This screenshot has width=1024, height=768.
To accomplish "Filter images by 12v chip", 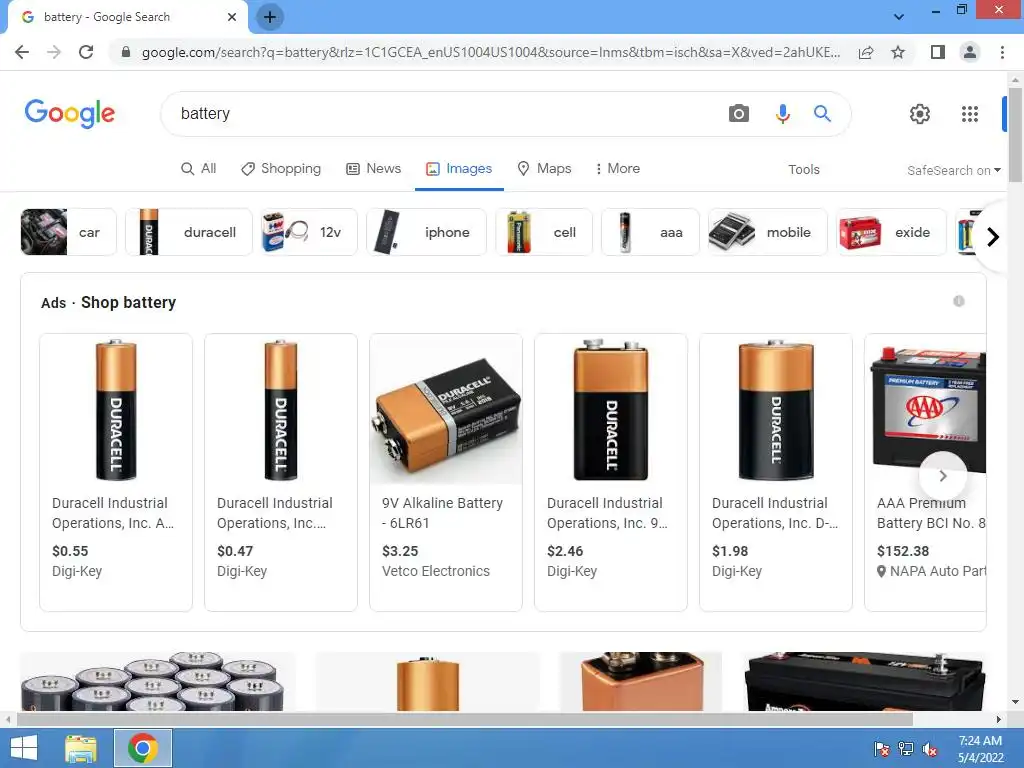I will point(309,232).
